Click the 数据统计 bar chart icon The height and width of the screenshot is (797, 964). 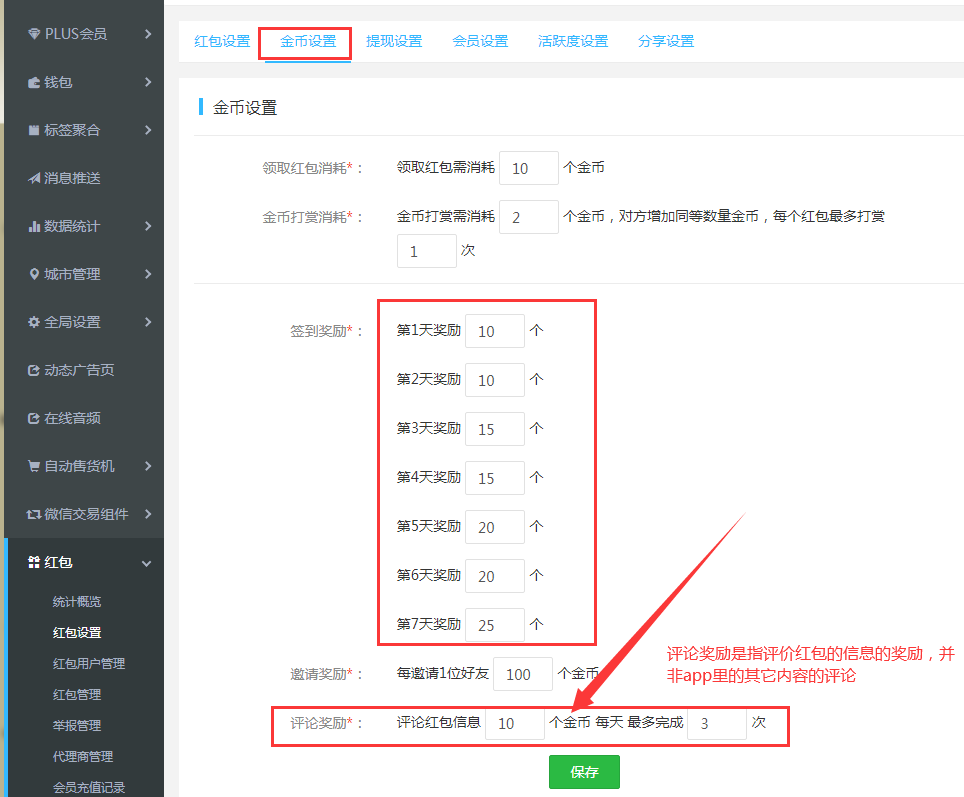pos(34,226)
